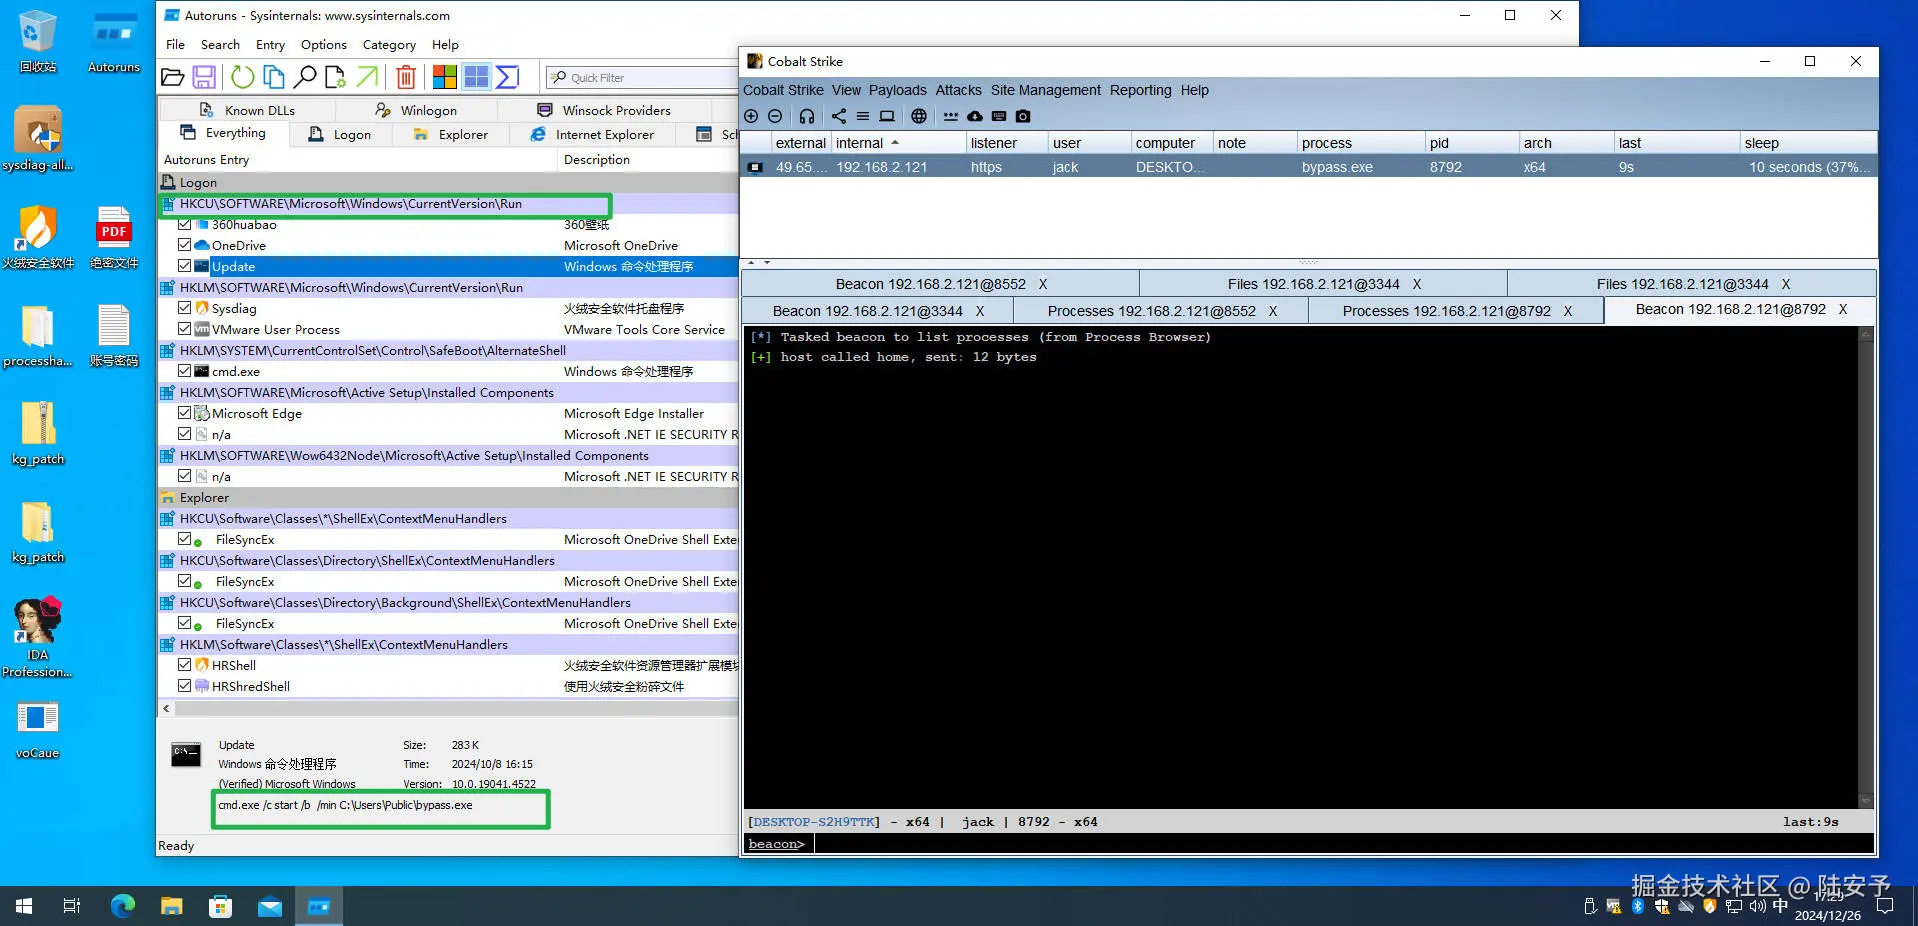Sort by the internal column header
The image size is (1918, 926).
click(898, 143)
